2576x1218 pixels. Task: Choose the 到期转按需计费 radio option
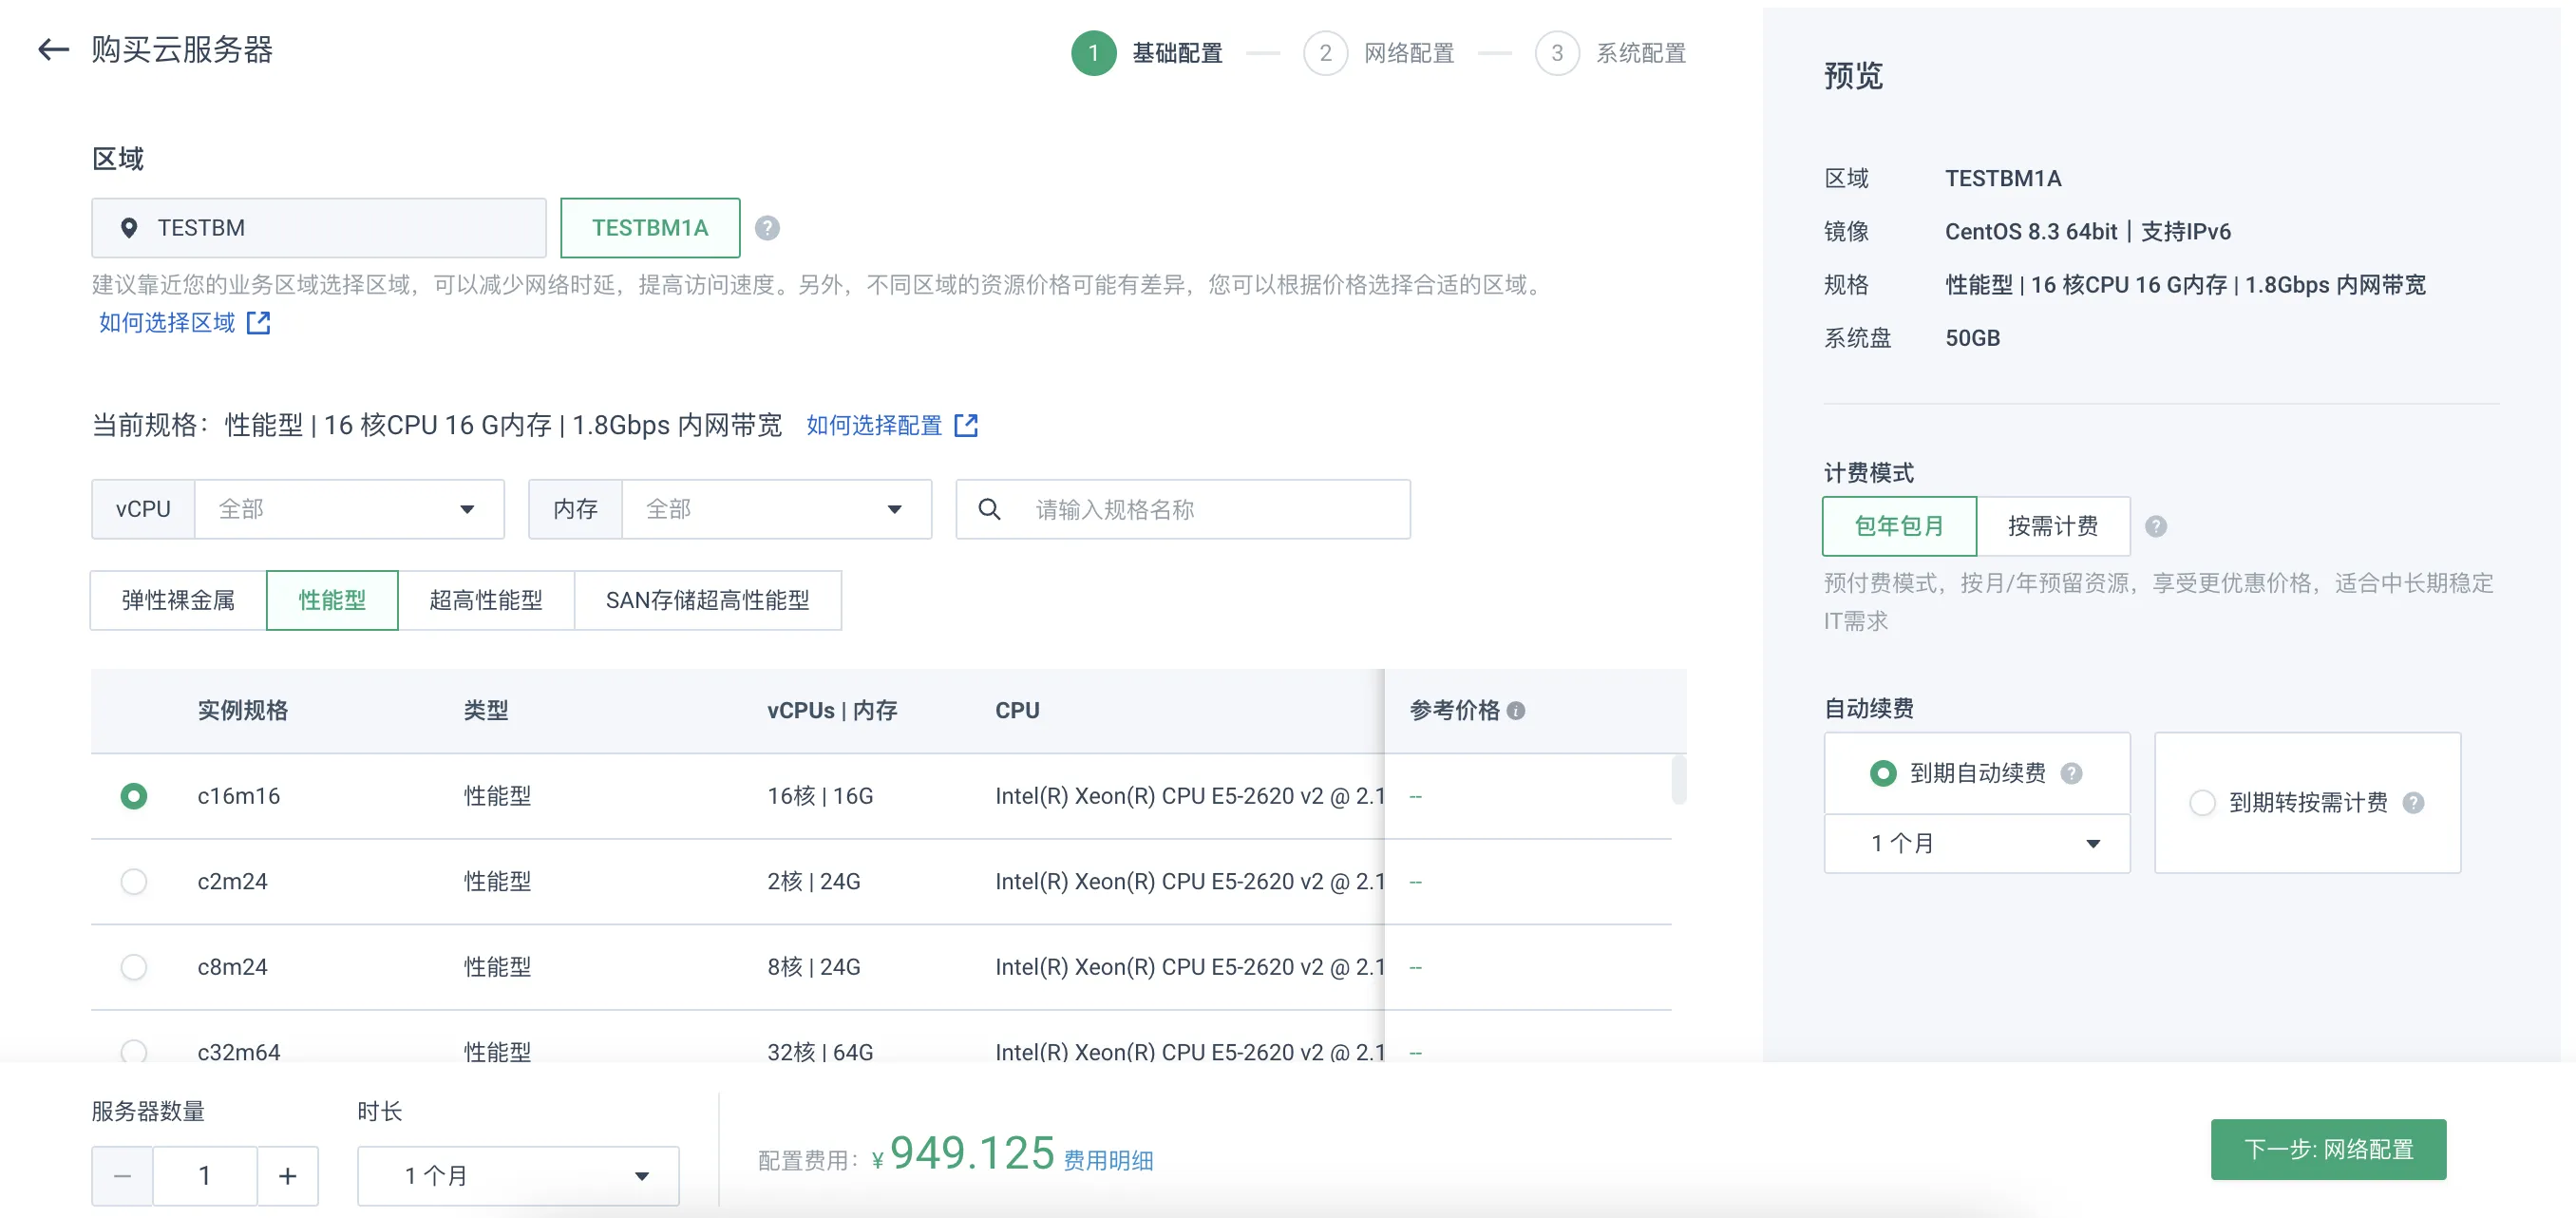pyautogui.click(x=2202, y=802)
